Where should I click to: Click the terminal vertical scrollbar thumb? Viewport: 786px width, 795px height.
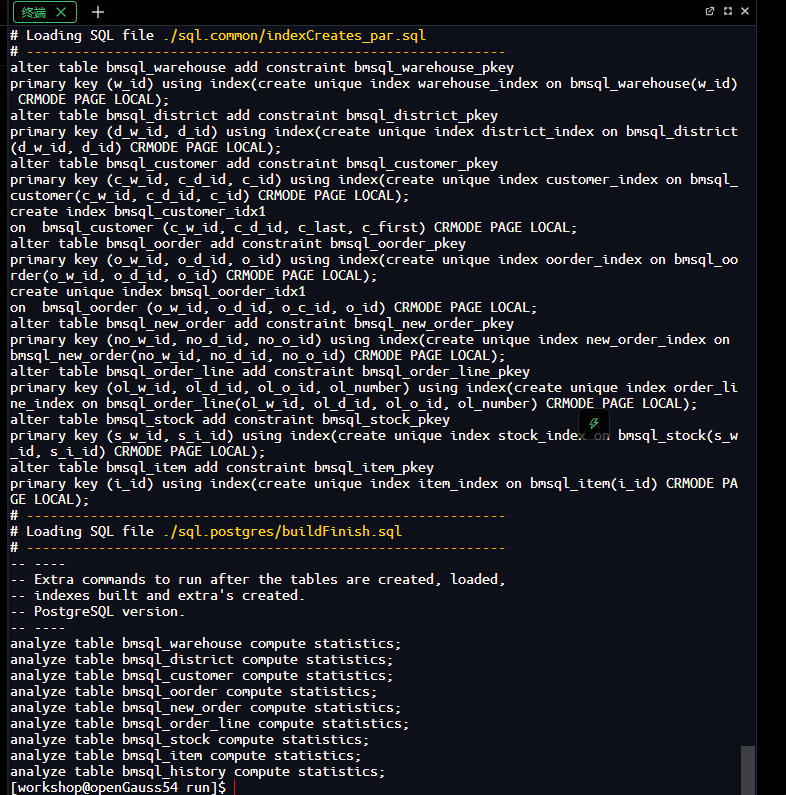point(748,770)
